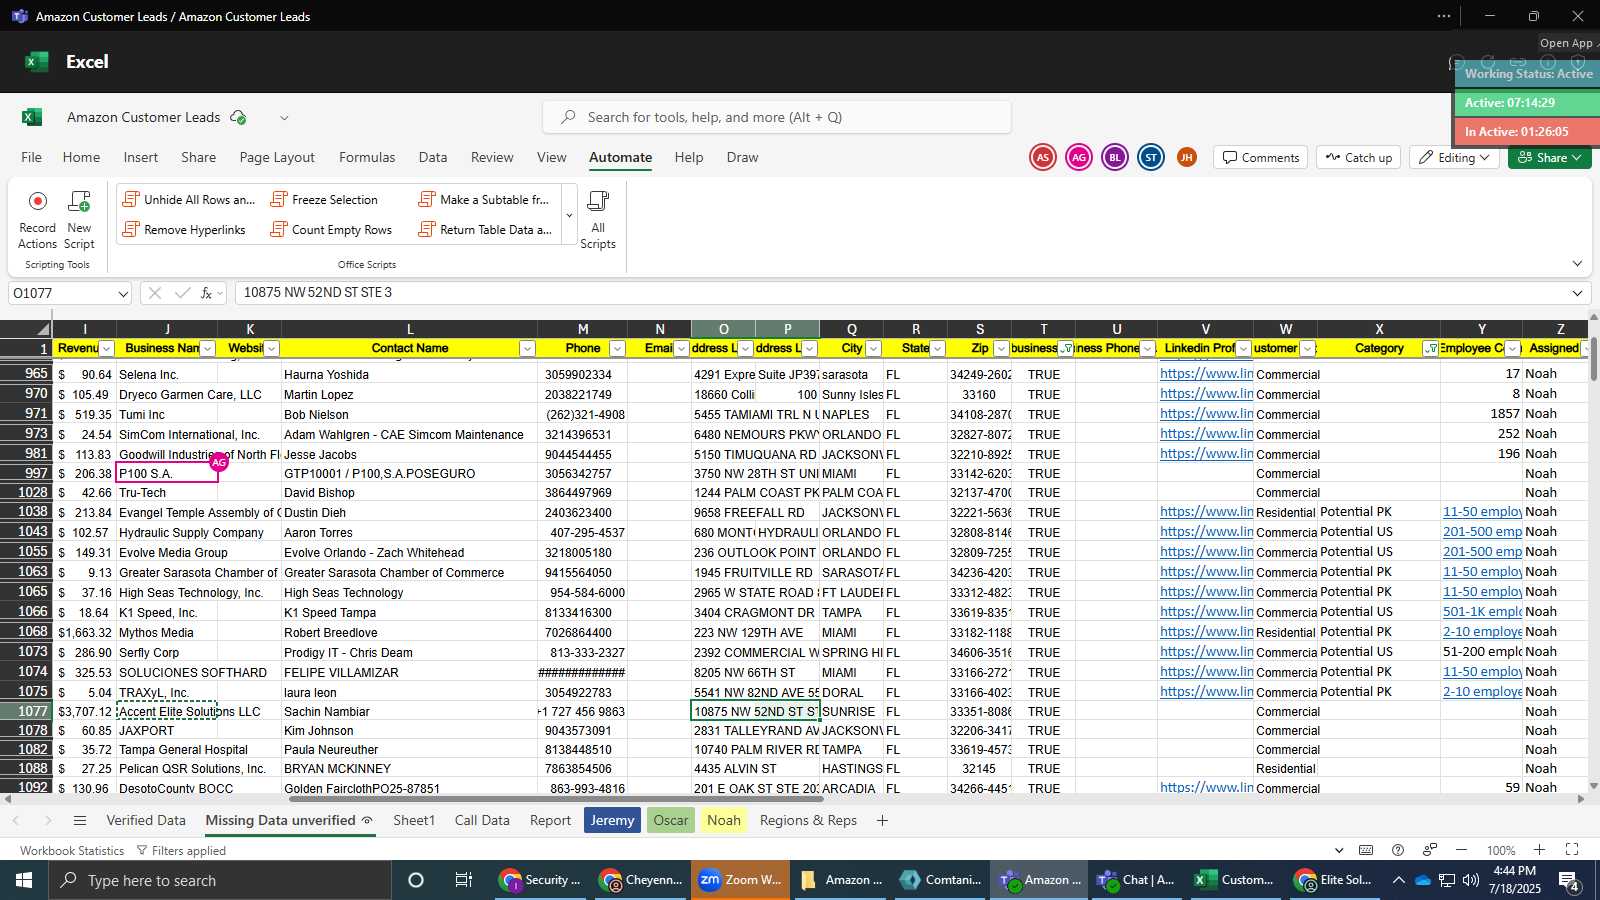Create a New Script
1600x900 pixels.
[x=79, y=220]
